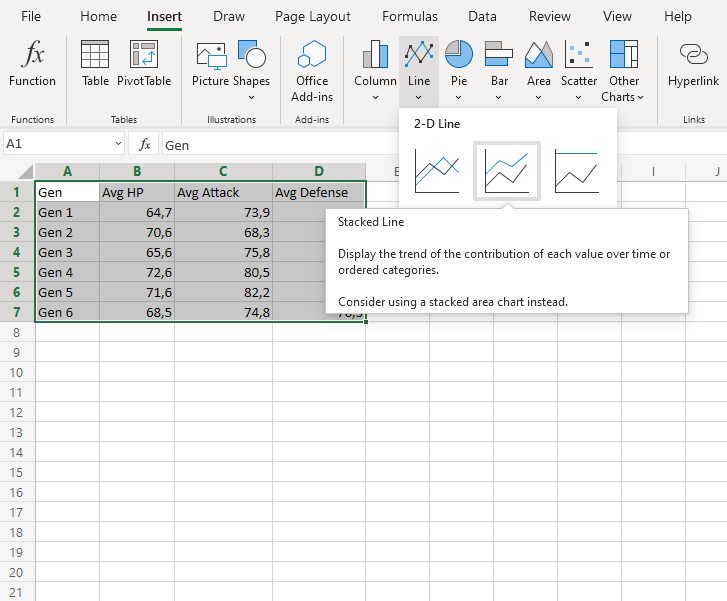The width and height of the screenshot is (727, 601).
Task: Open the File menu
Action: 31,16
